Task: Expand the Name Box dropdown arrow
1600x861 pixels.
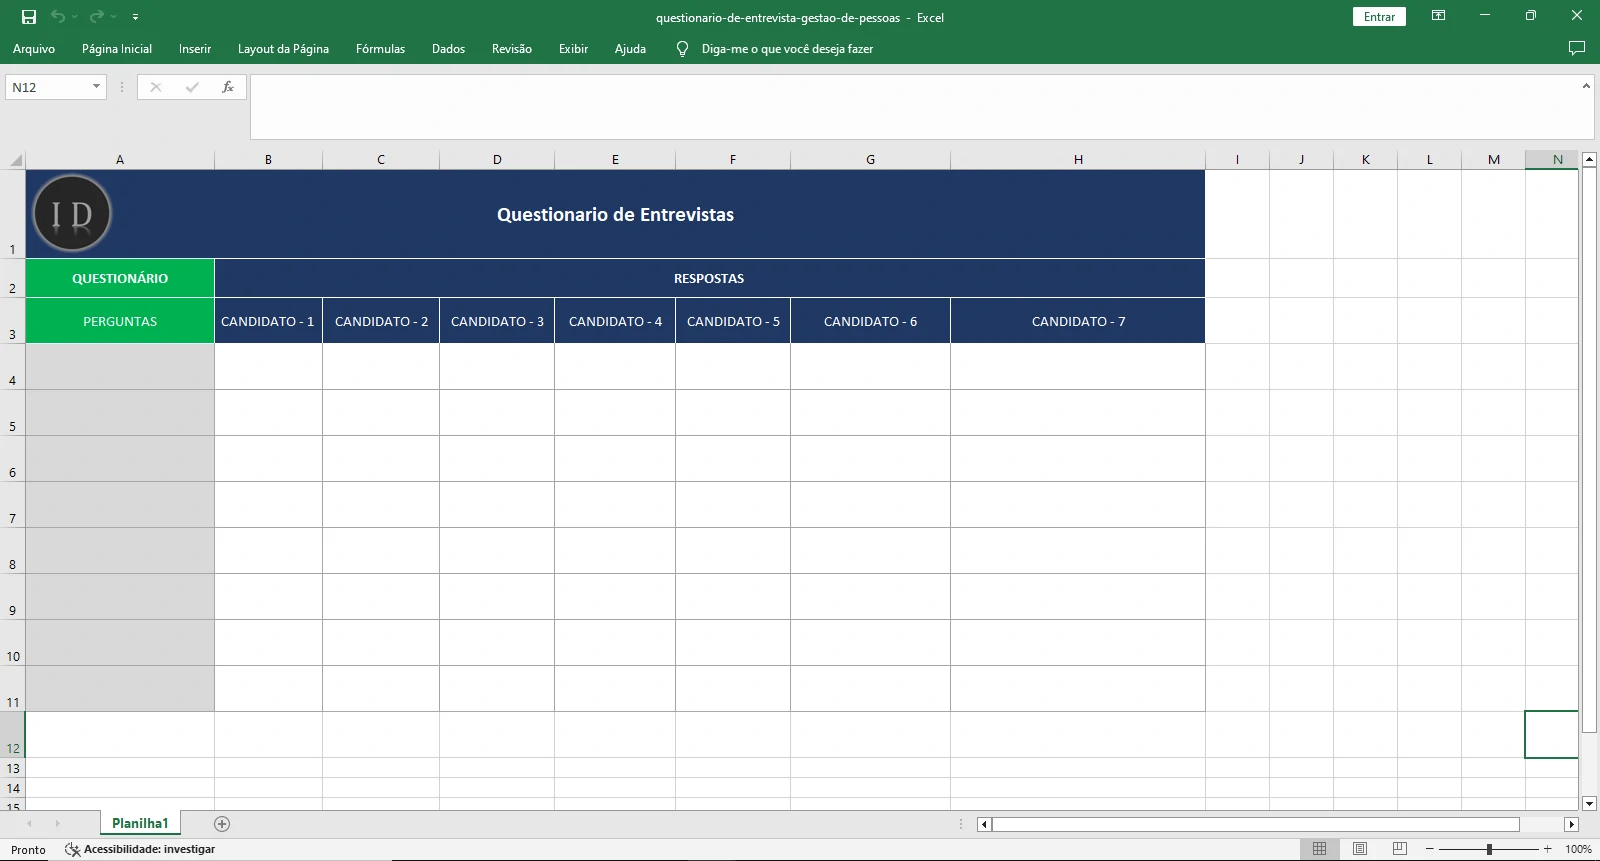Action: tap(96, 87)
